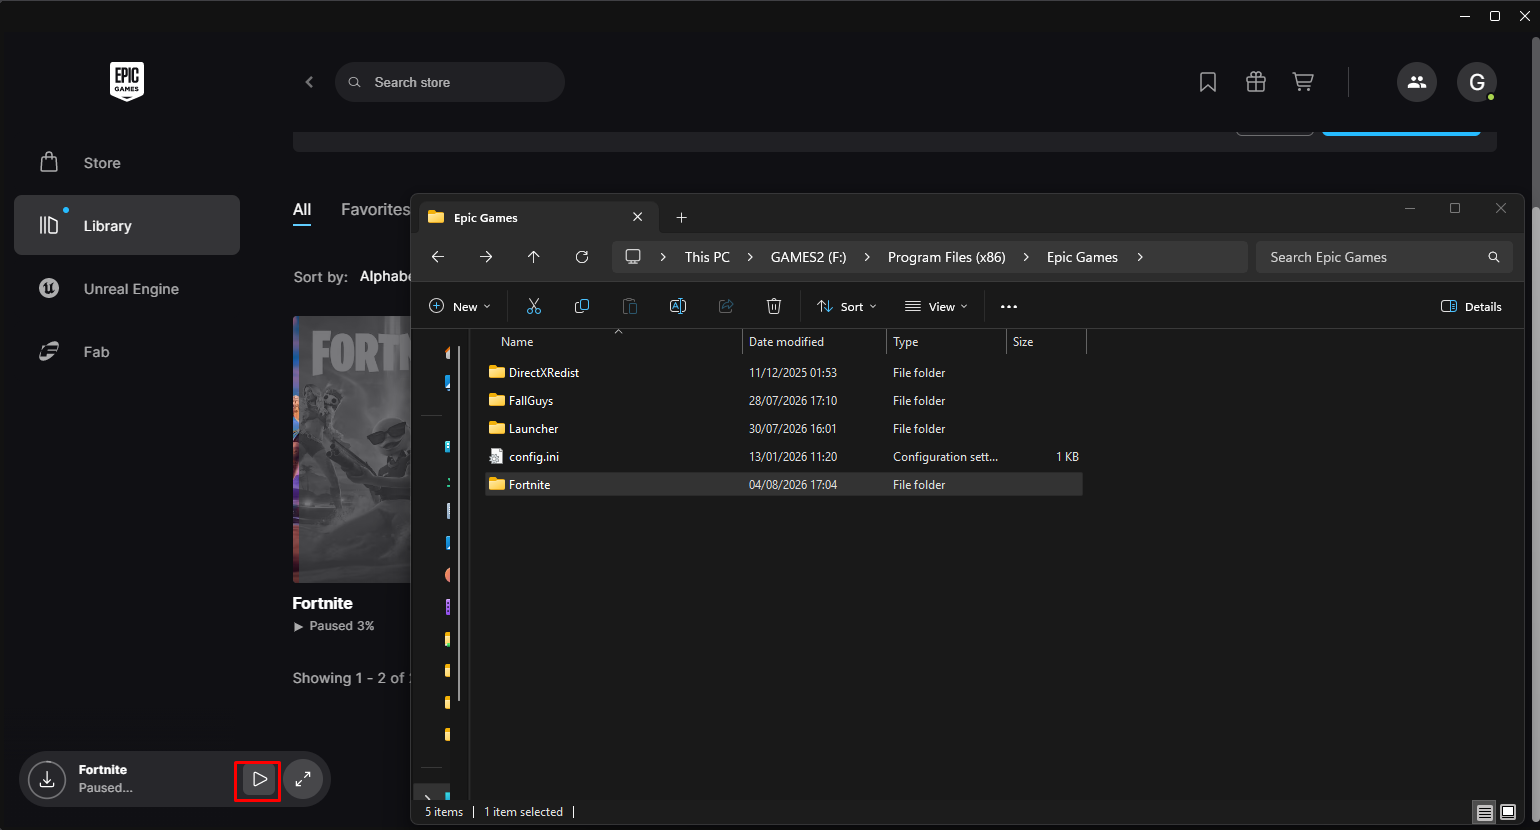The image size is (1540, 830).
Task: Open the Downloads icon beside Fortnite Paused
Action: [47, 779]
